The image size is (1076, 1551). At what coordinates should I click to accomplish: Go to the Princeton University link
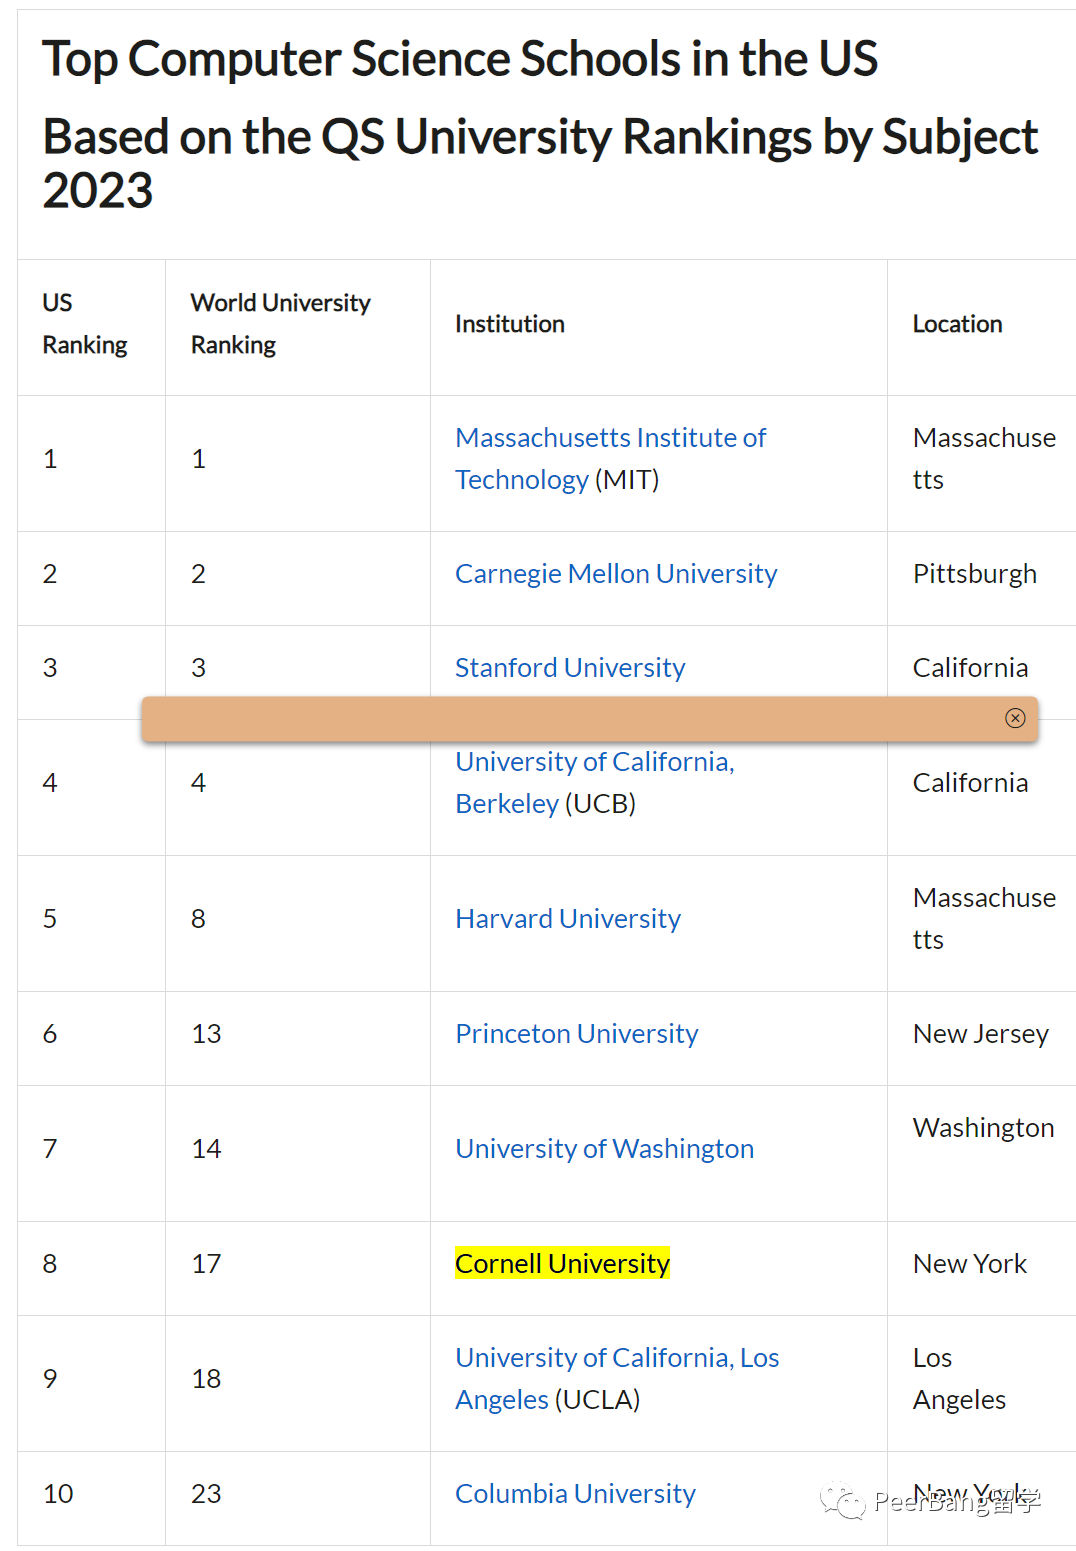[x=577, y=1034]
